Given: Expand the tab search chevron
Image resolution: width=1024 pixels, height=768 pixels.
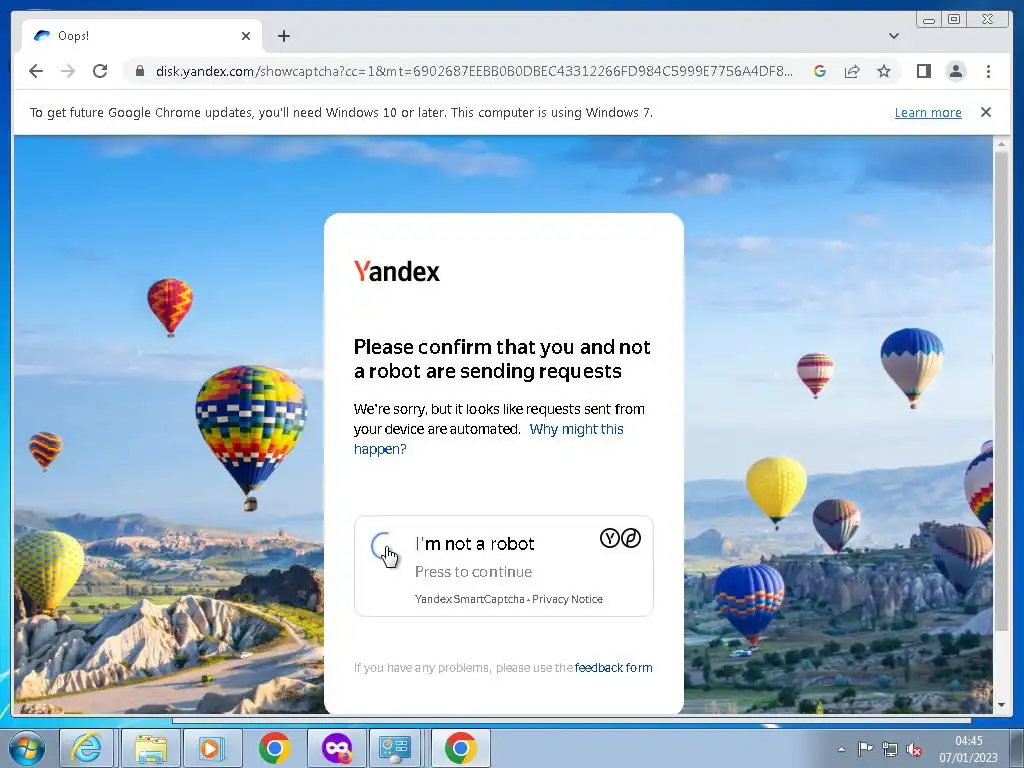Looking at the screenshot, I should pos(893,36).
